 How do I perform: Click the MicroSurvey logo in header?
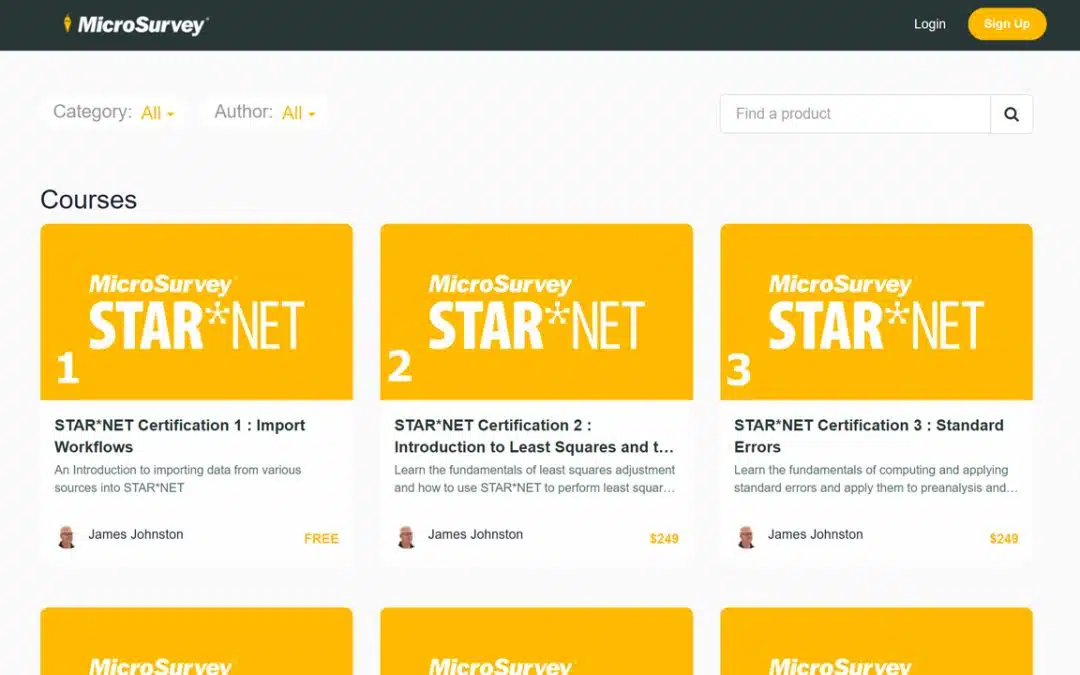(x=135, y=25)
